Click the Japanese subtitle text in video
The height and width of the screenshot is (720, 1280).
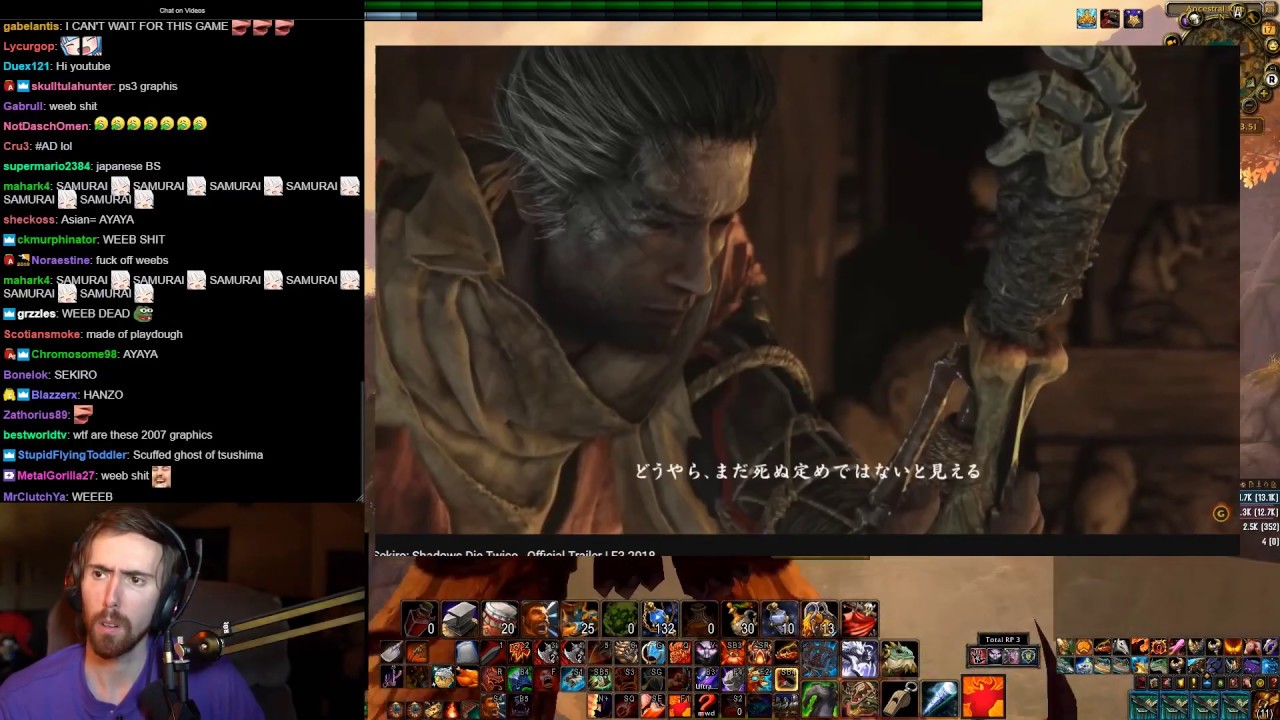tap(808, 471)
